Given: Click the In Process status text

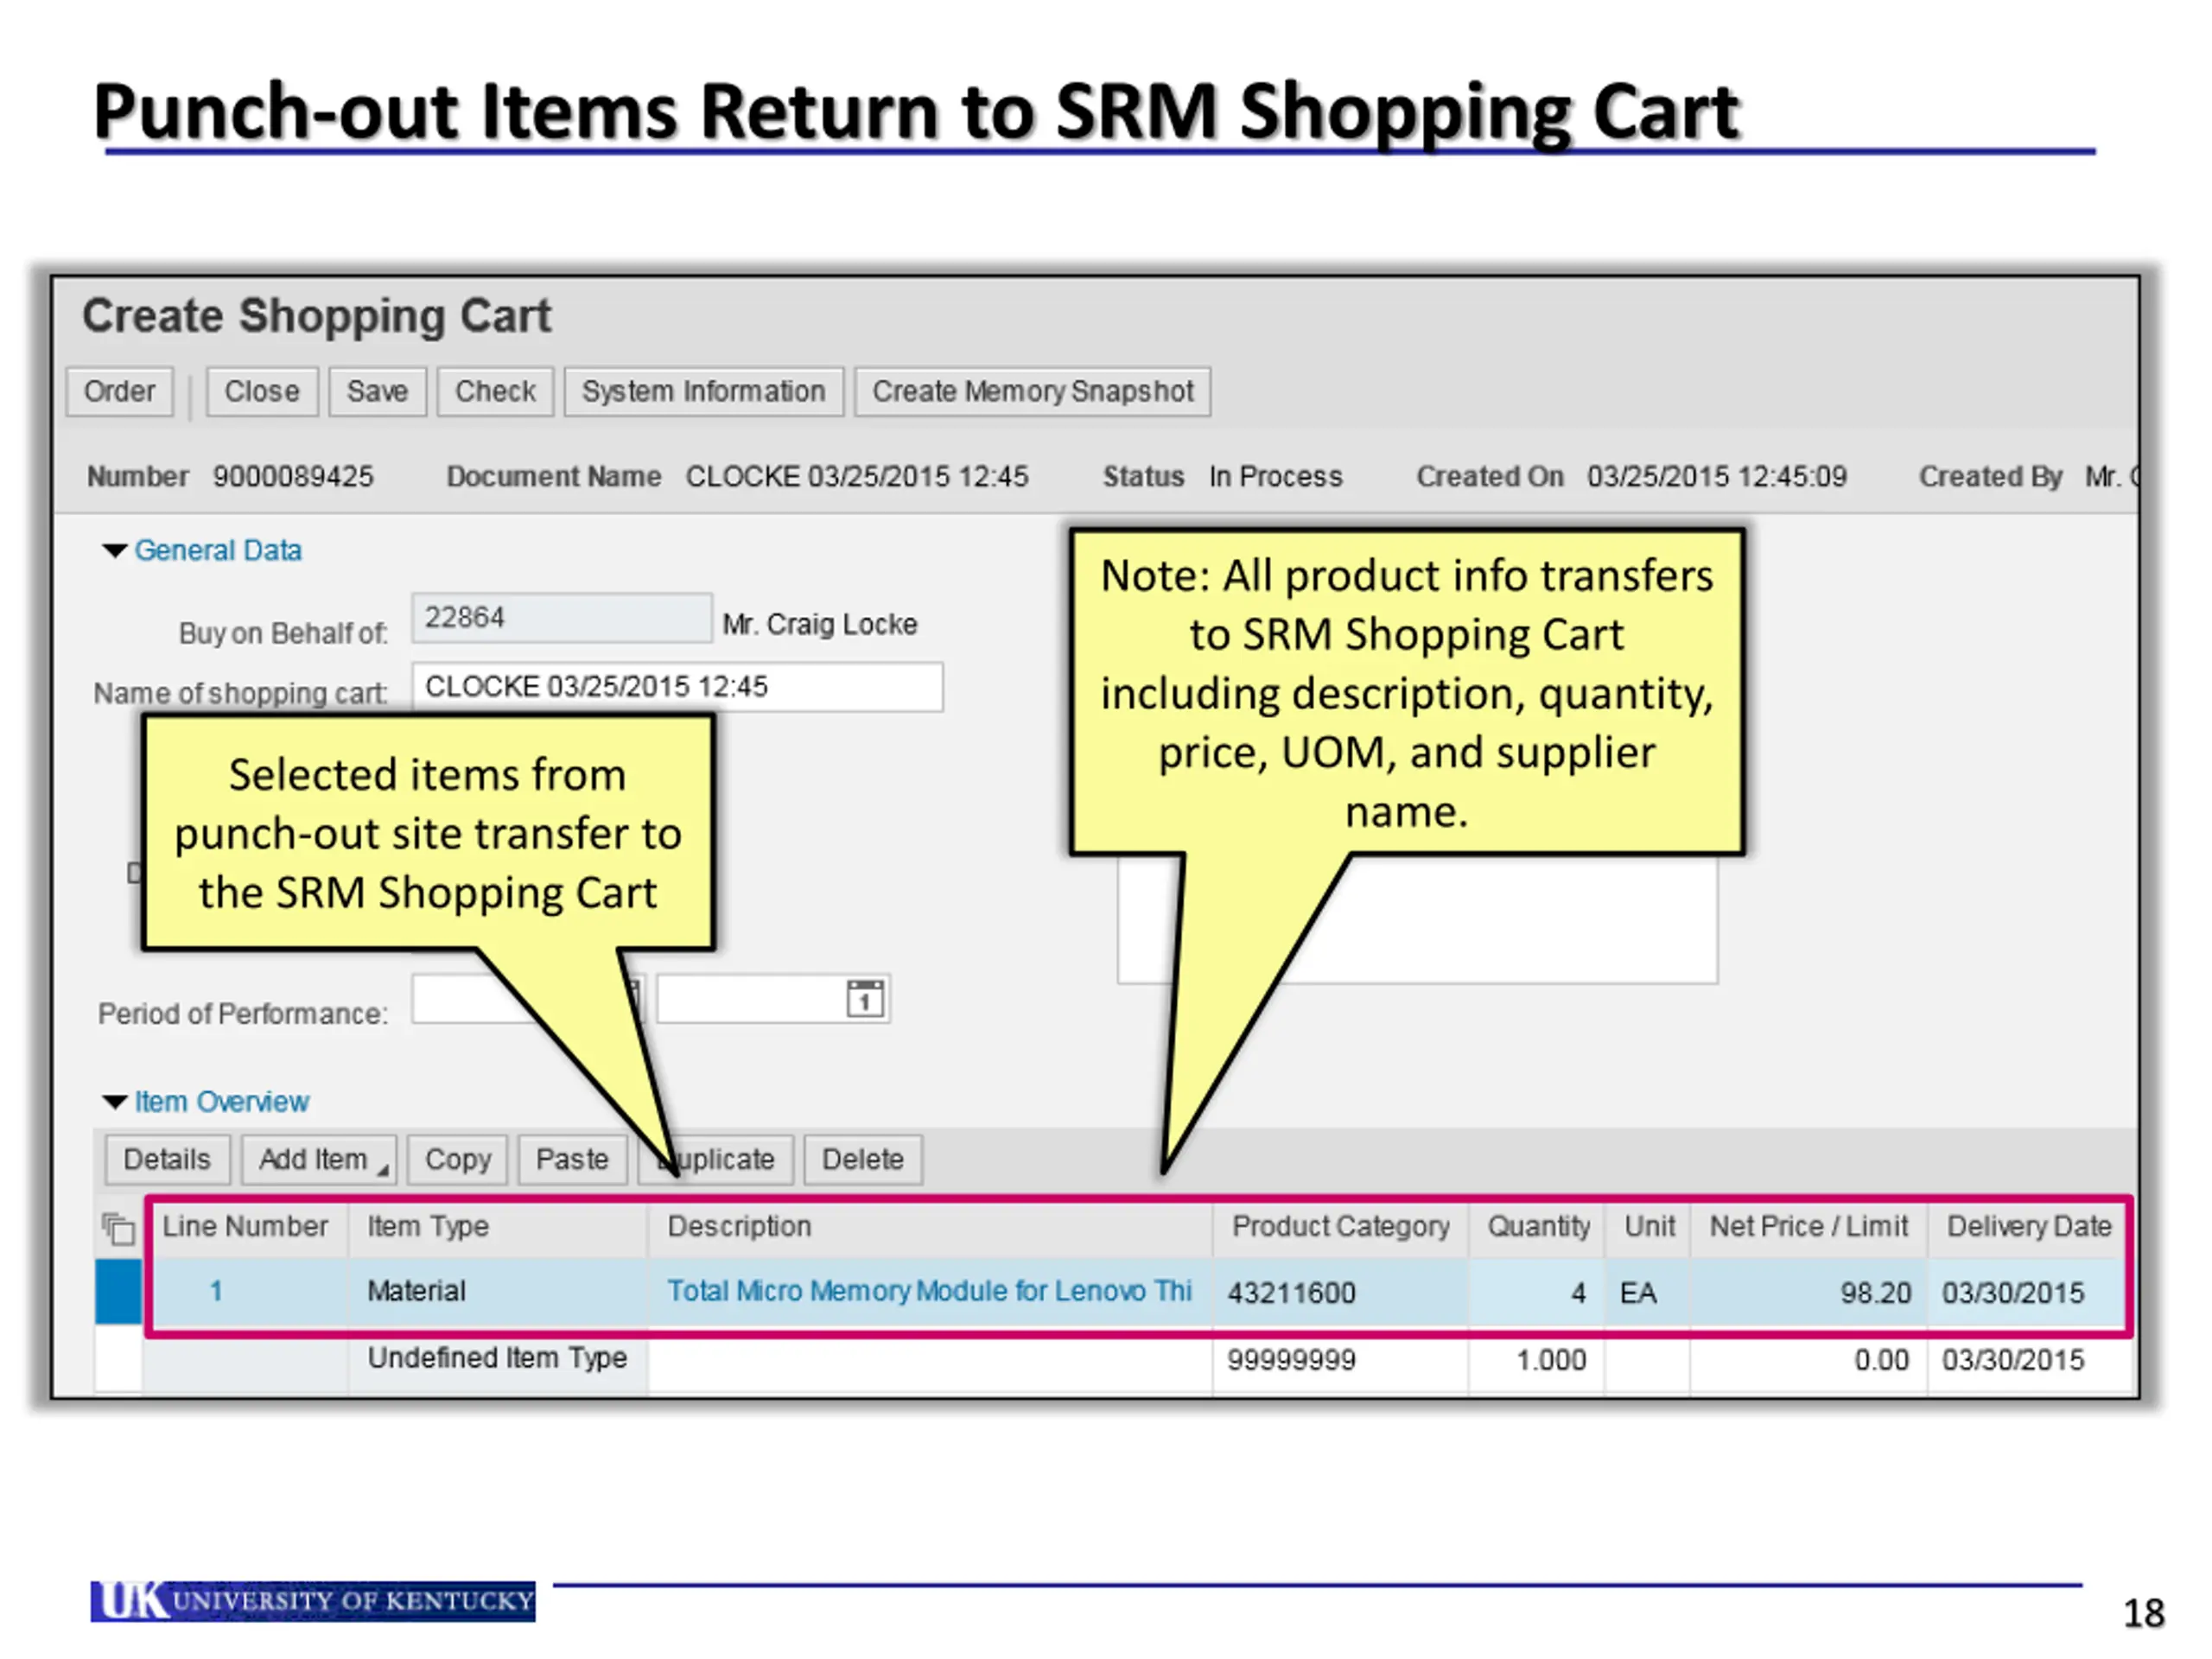Looking at the screenshot, I should (1275, 476).
